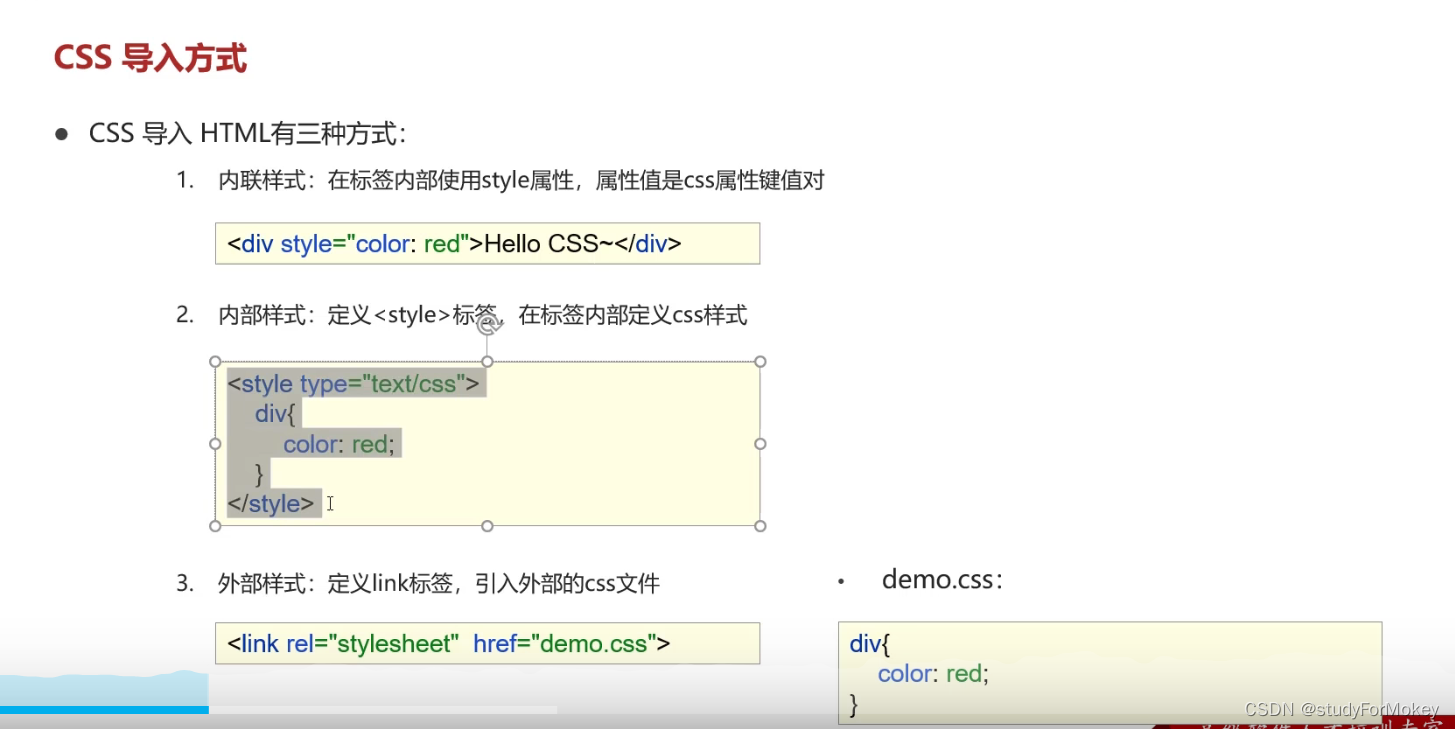Click the bottom-right handle of the selected style box
The width and height of the screenshot is (1455, 729).
pos(760,525)
